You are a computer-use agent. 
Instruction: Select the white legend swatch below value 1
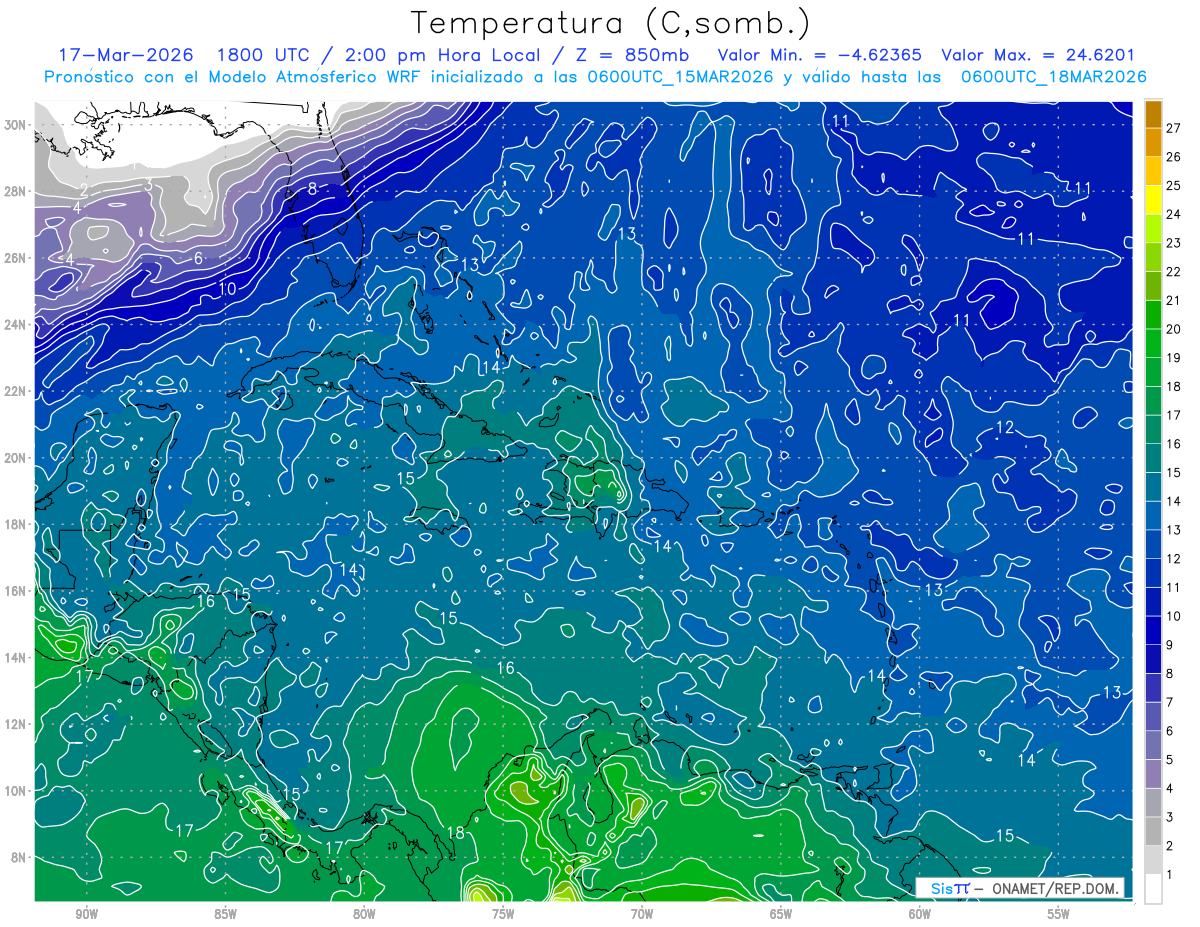tap(1153, 890)
